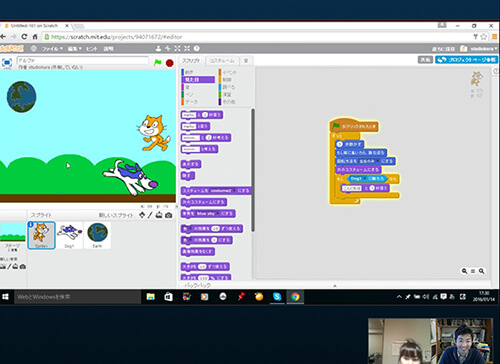Screen dimensions: 500x364
Task: Paint new backdrop brush icon under stage
Action: coord(10,266)
